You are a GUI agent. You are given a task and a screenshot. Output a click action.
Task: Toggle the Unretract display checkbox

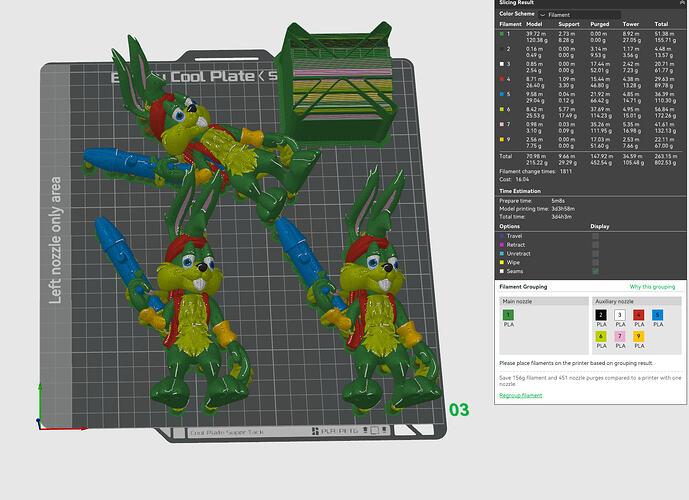click(595, 254)
